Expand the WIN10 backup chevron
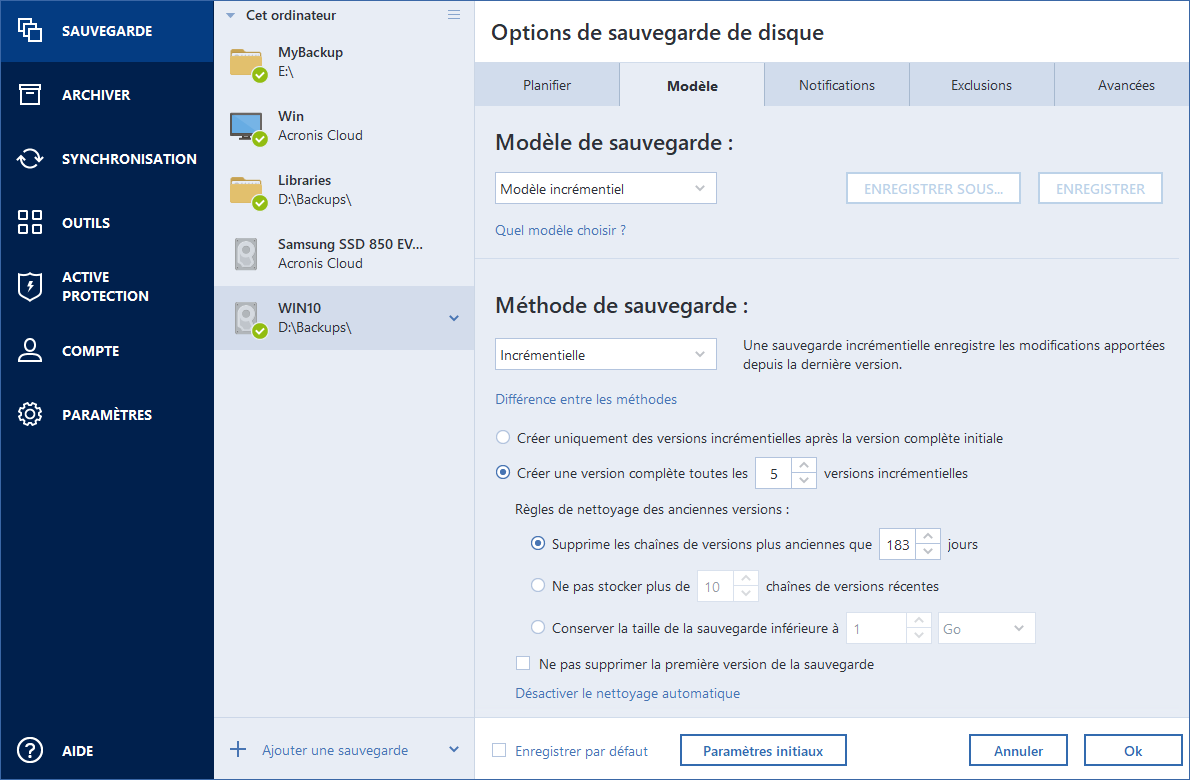1190x780 pixels. 454,318
